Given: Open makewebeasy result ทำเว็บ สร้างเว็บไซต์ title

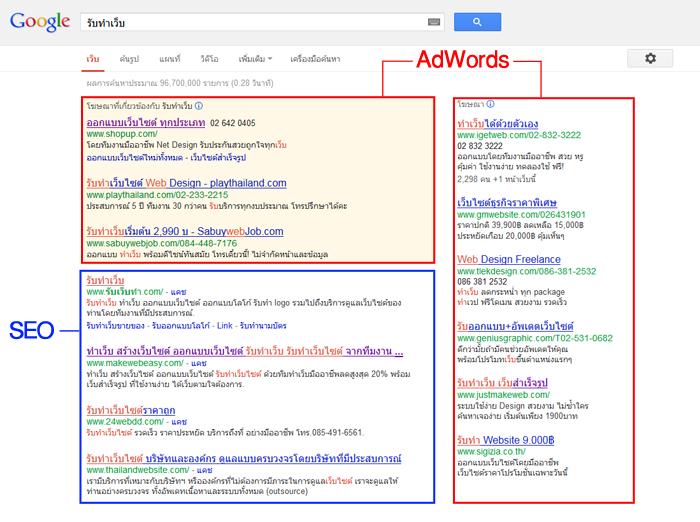Looking at the screenshot, I should pos(245,351).
